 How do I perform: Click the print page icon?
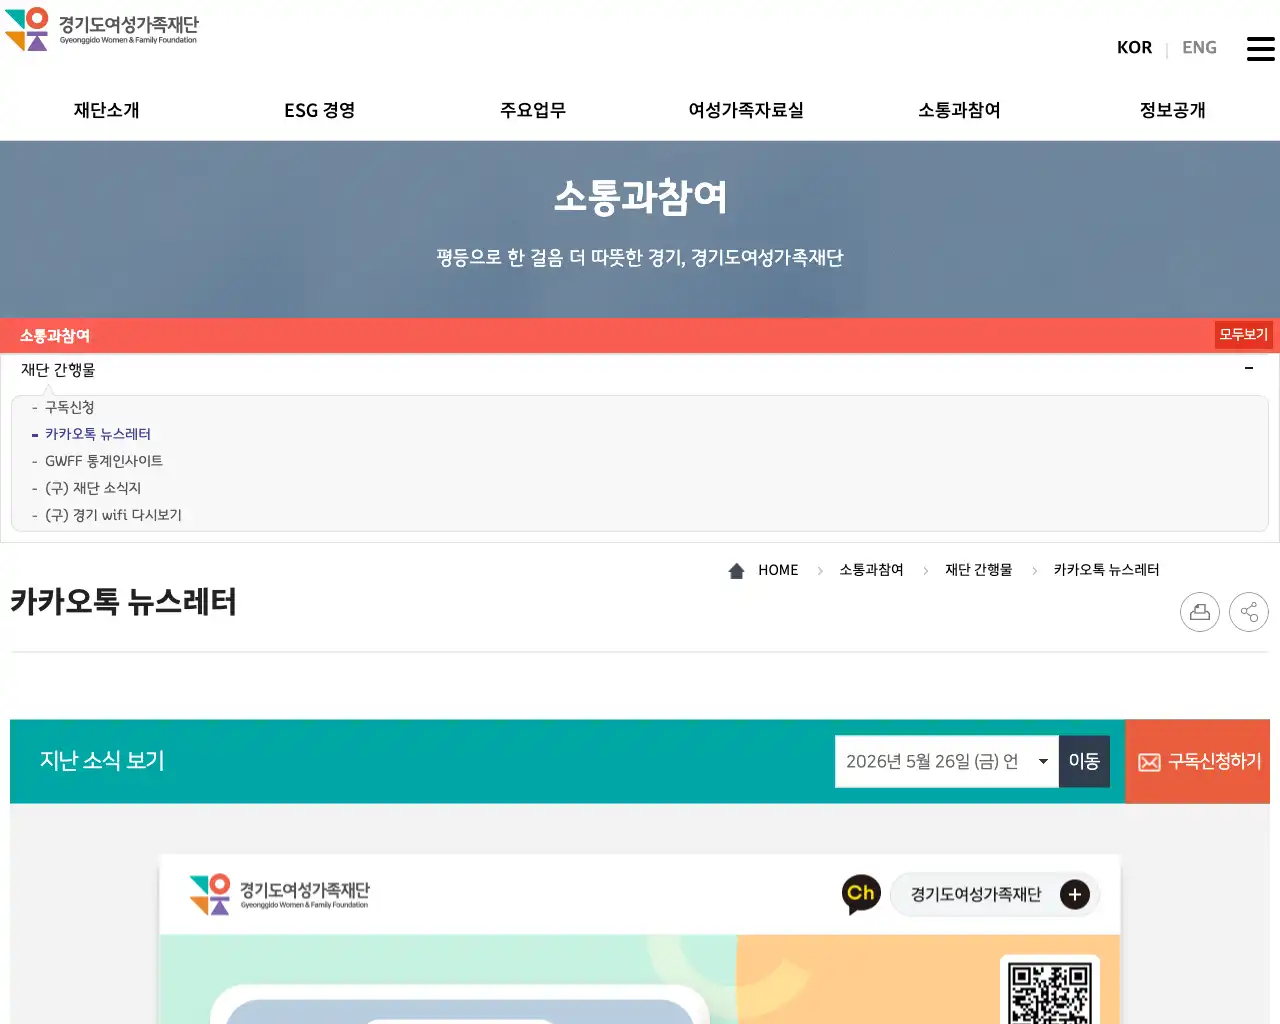[x=1200, y=612]
